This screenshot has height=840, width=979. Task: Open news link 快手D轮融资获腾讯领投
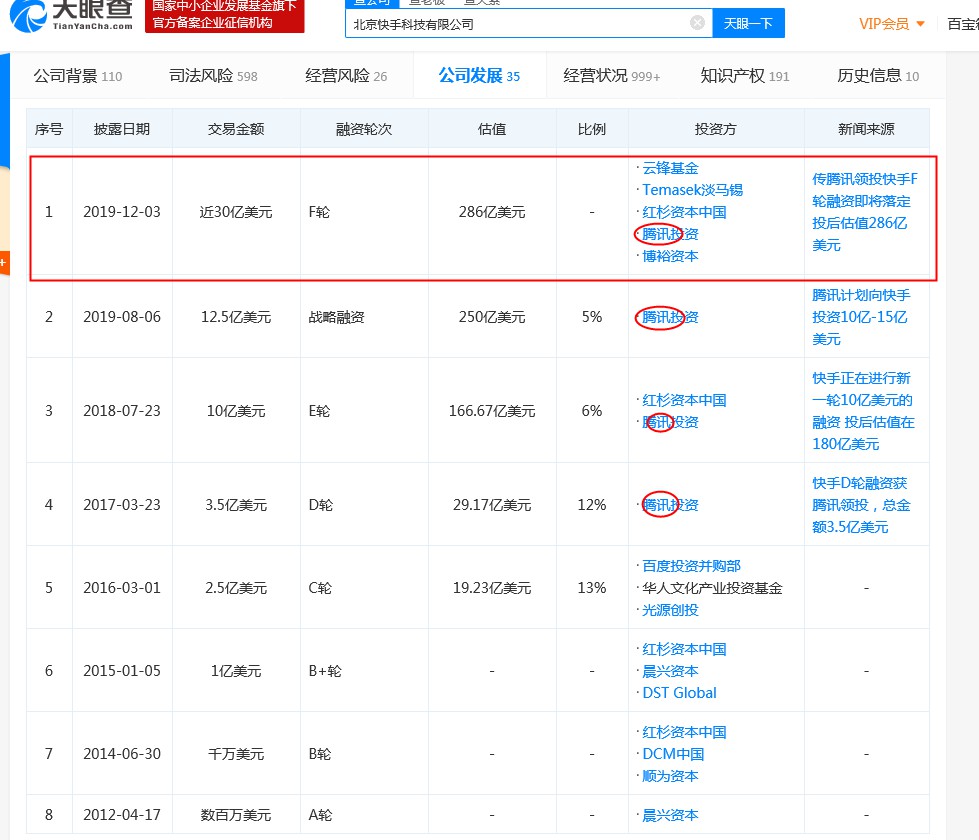(x=861, y=505)
